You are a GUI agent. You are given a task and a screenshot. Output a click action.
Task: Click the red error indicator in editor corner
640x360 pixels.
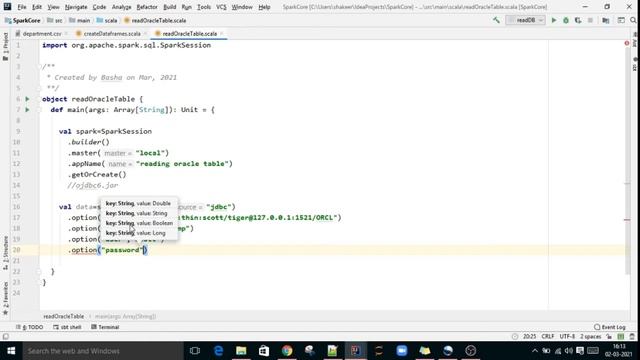point(627,43)
